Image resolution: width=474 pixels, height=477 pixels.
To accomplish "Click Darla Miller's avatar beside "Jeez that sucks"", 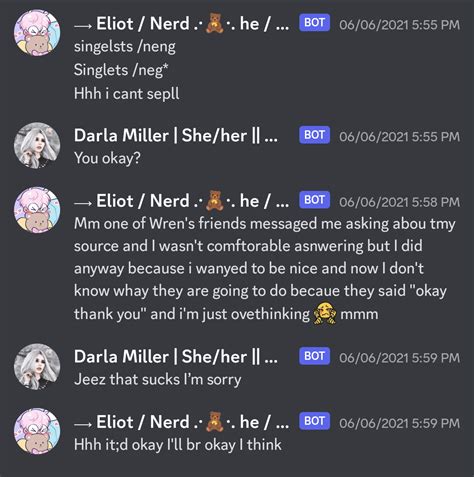I will click(37, 366).
